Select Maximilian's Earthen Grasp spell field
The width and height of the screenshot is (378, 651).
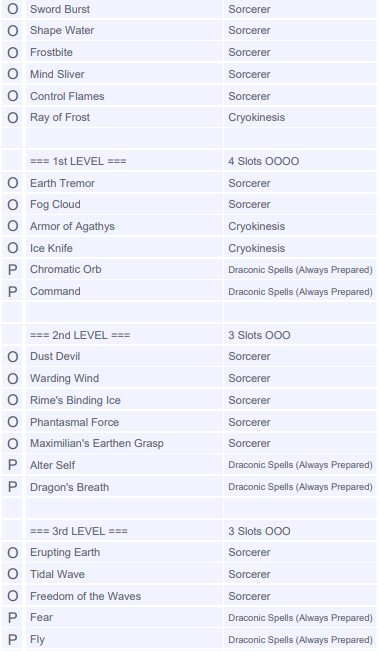click(125, 443)
